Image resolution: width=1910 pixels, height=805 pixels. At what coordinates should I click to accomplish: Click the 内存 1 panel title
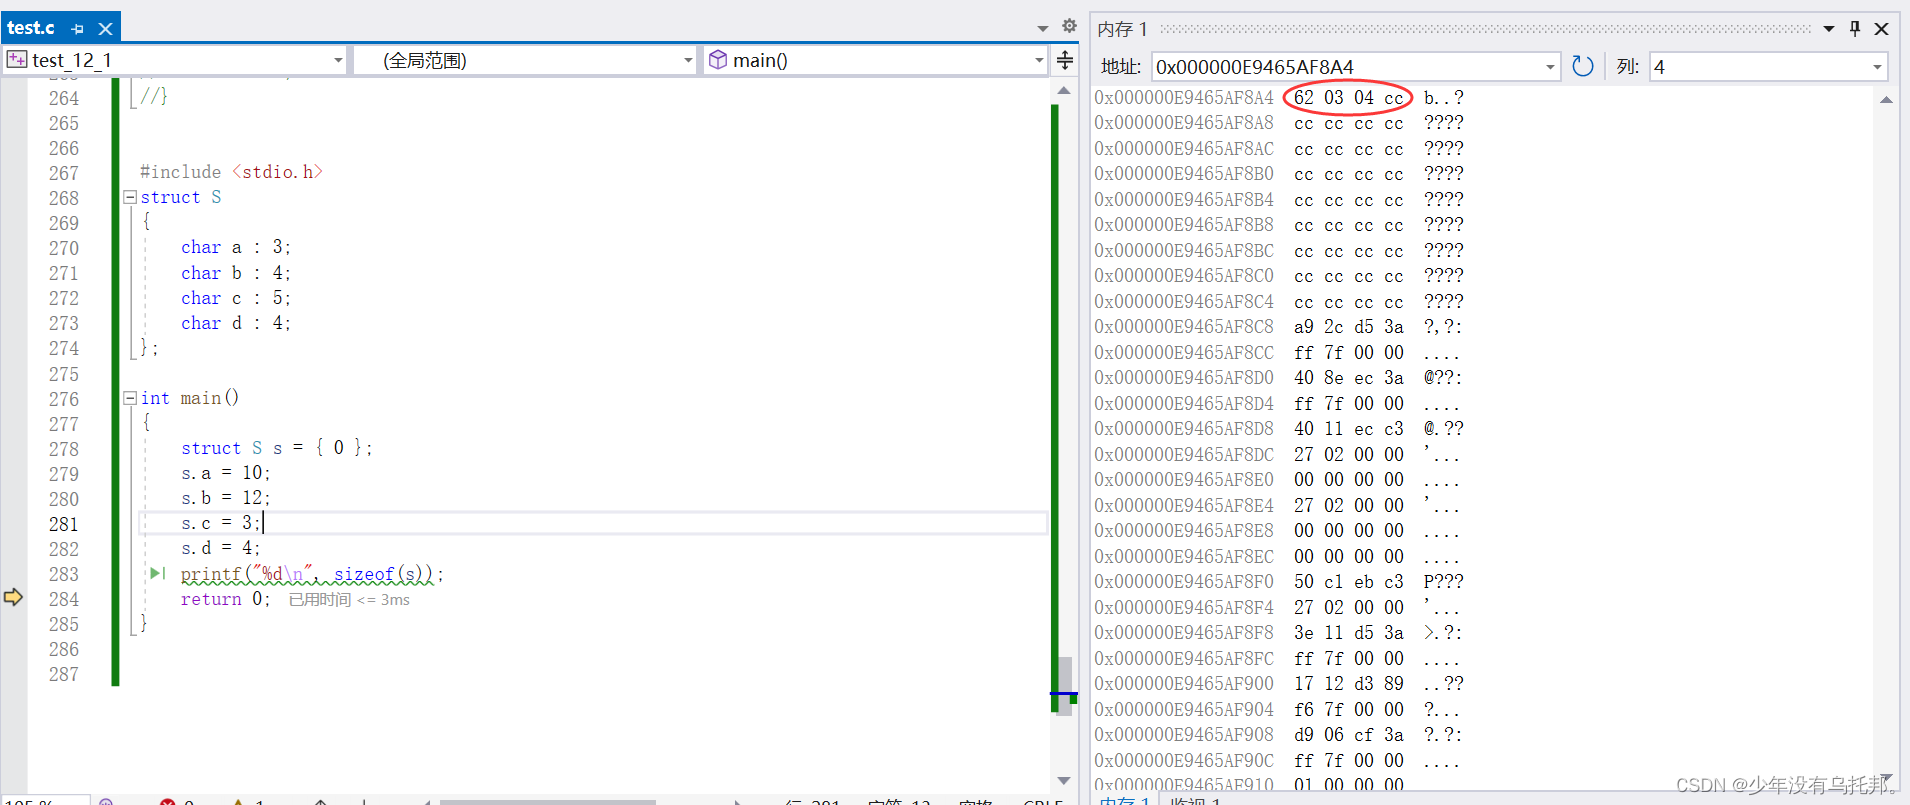click(x=1122, y=29)
